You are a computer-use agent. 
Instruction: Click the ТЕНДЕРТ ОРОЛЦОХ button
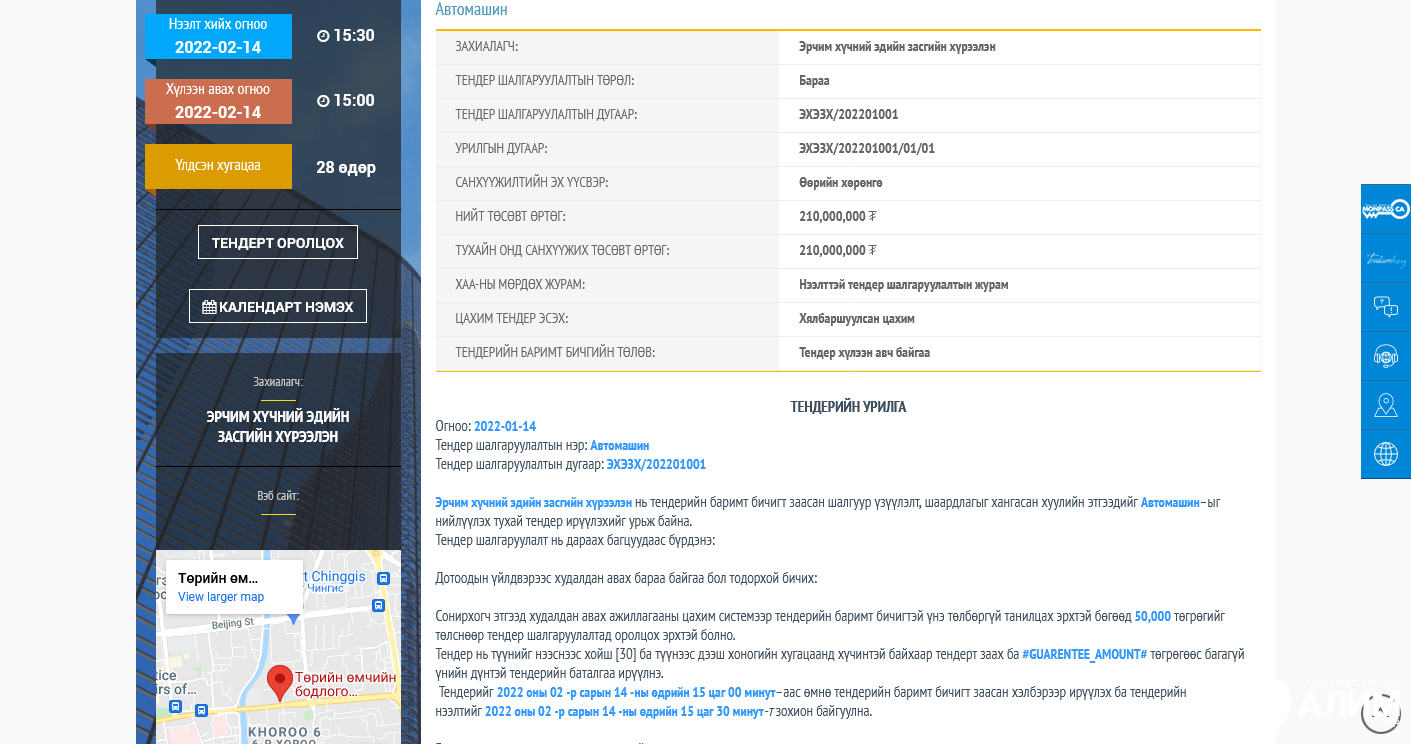[278, 242]
